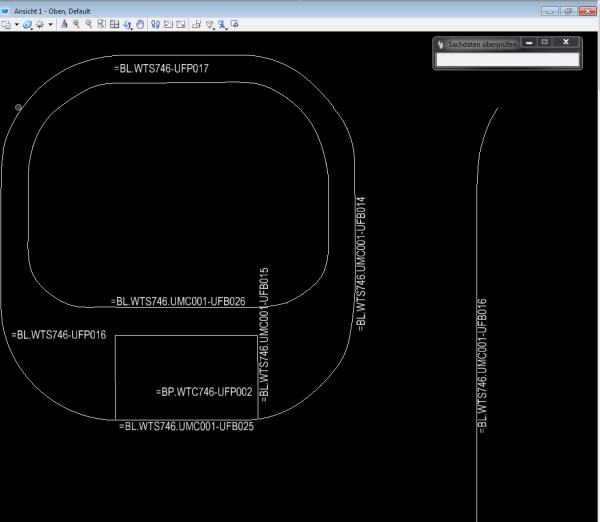
Task: Click the Update View icon
Action: [64, 23]
